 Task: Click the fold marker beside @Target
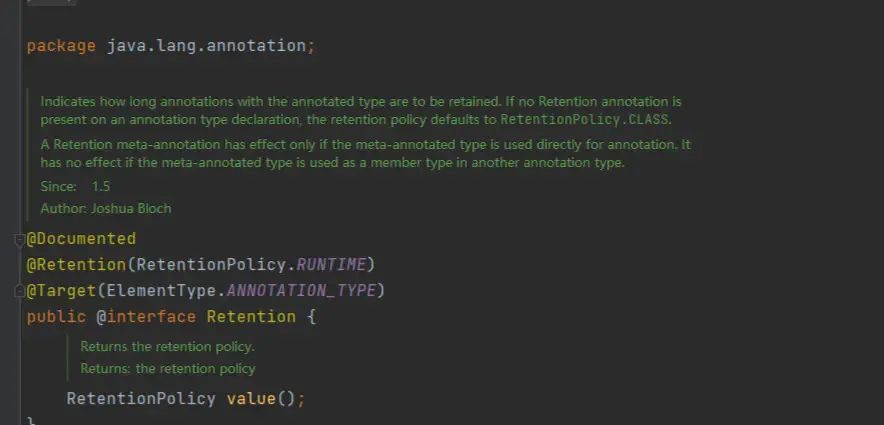point(19,291)
